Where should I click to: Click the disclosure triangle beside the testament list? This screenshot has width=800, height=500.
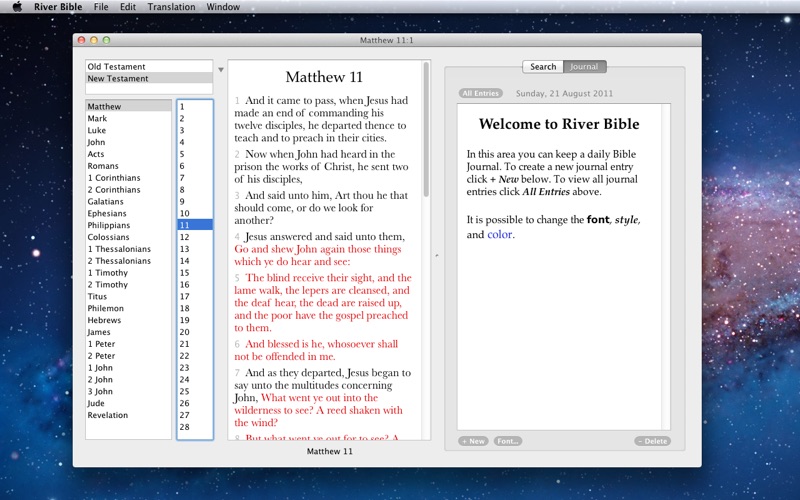click(x=221, y=70)
